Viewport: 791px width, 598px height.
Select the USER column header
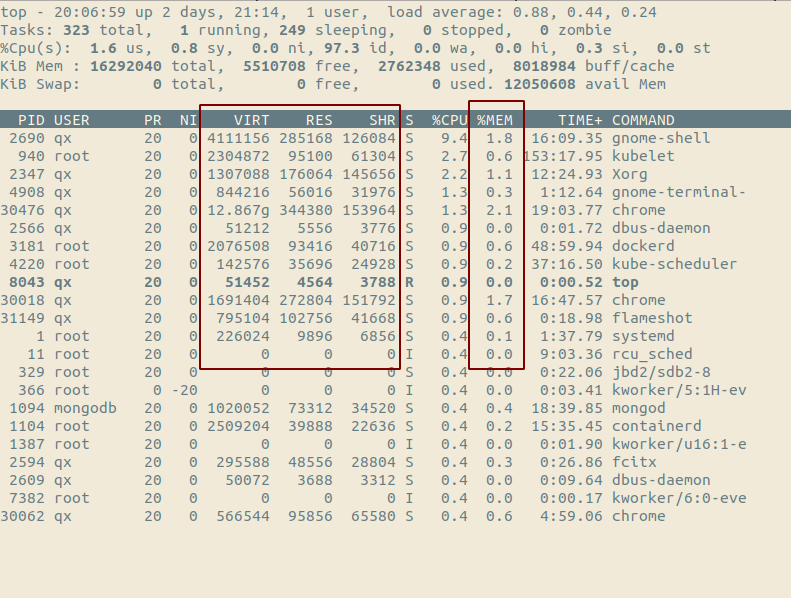pos(72,120)
